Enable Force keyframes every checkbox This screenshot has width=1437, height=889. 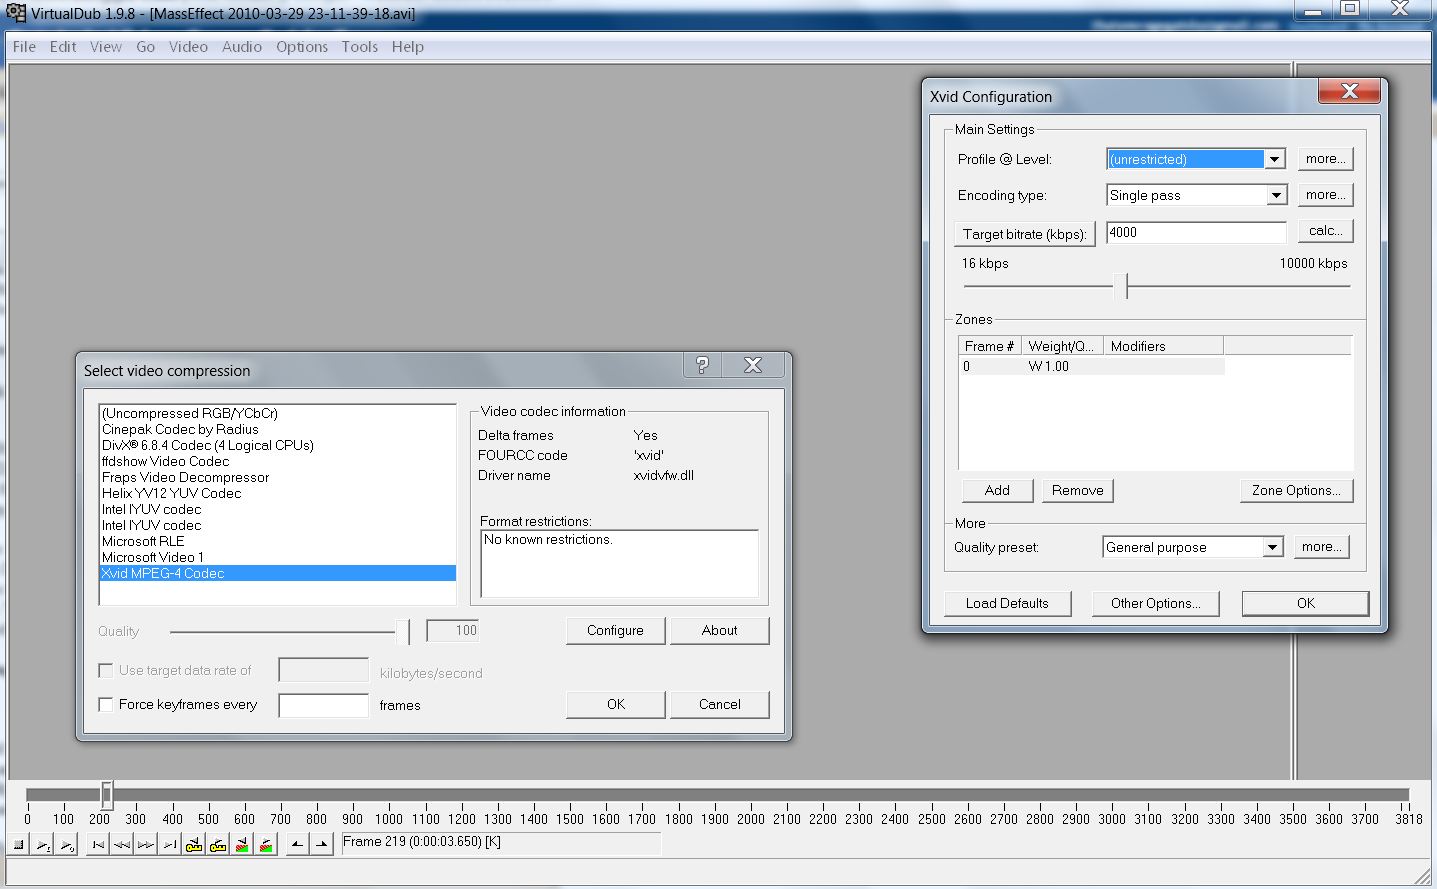(x=105, y=704)
